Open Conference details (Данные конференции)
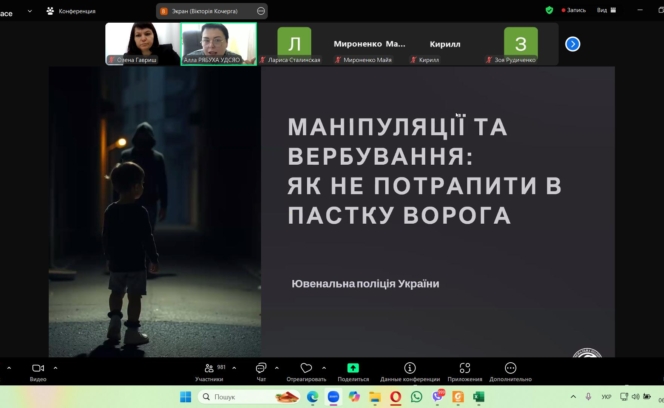This screenshot has height=408, width=664. pos(410,370)
